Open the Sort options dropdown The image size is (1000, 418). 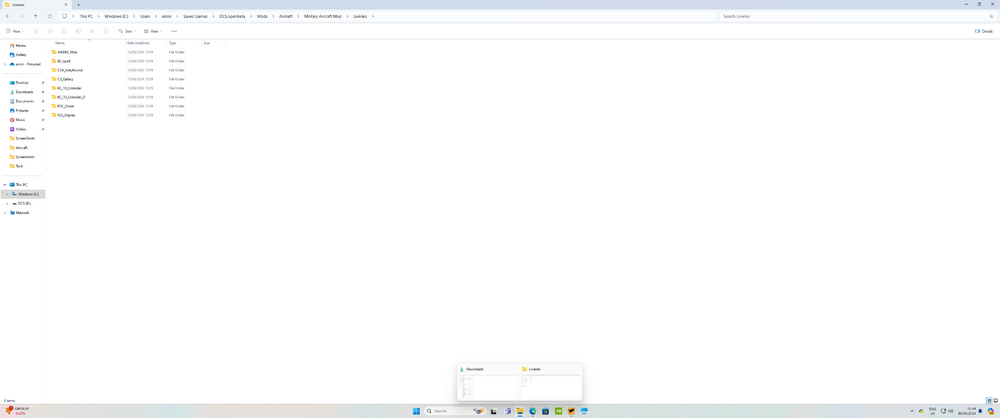coord(127,31)
